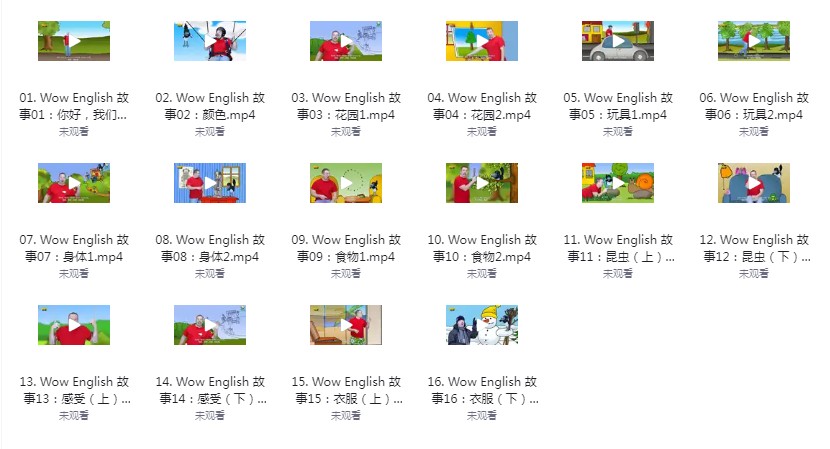830x449 pixels.
Task: Play the 05 玩具1 car video thumbnail
Action: tap(618, 41)
